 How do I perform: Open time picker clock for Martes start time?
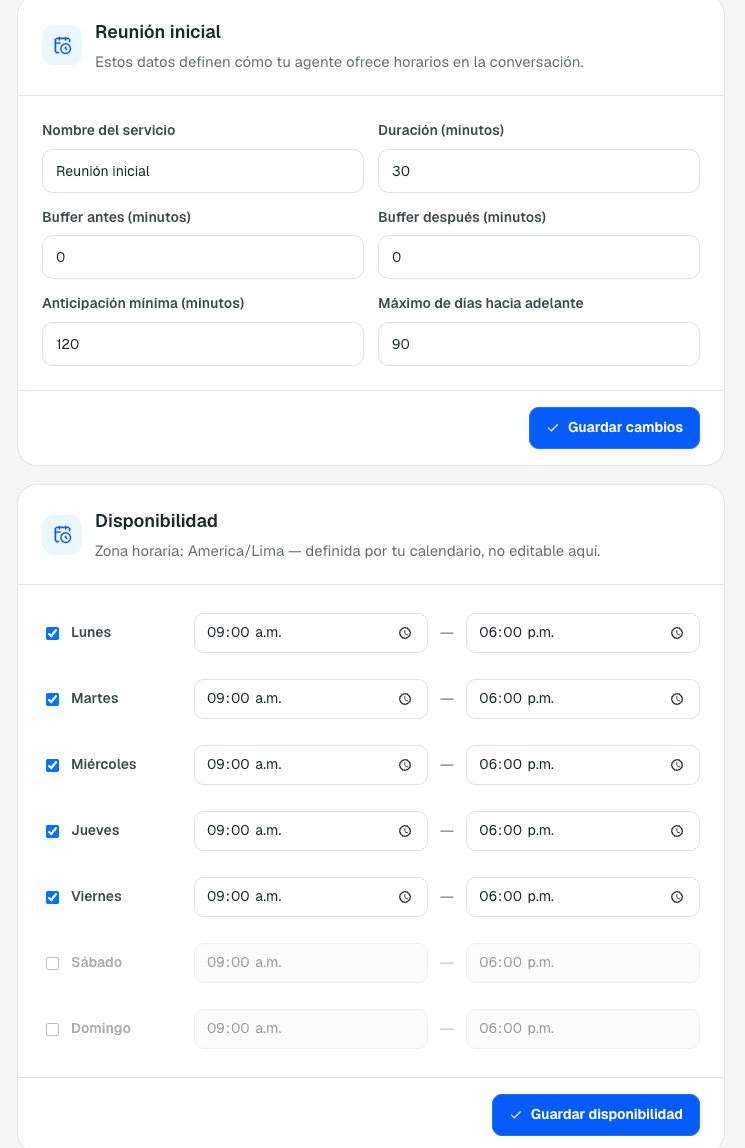coord(405,699)
